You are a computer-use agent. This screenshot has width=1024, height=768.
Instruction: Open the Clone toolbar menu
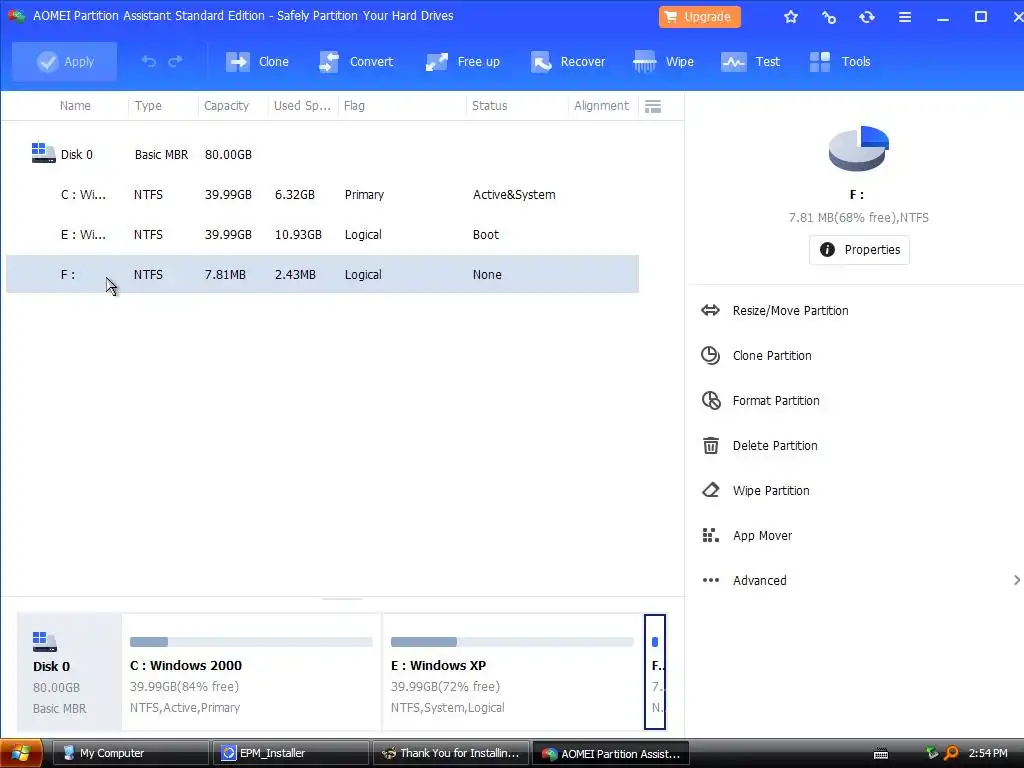[257, 61]
